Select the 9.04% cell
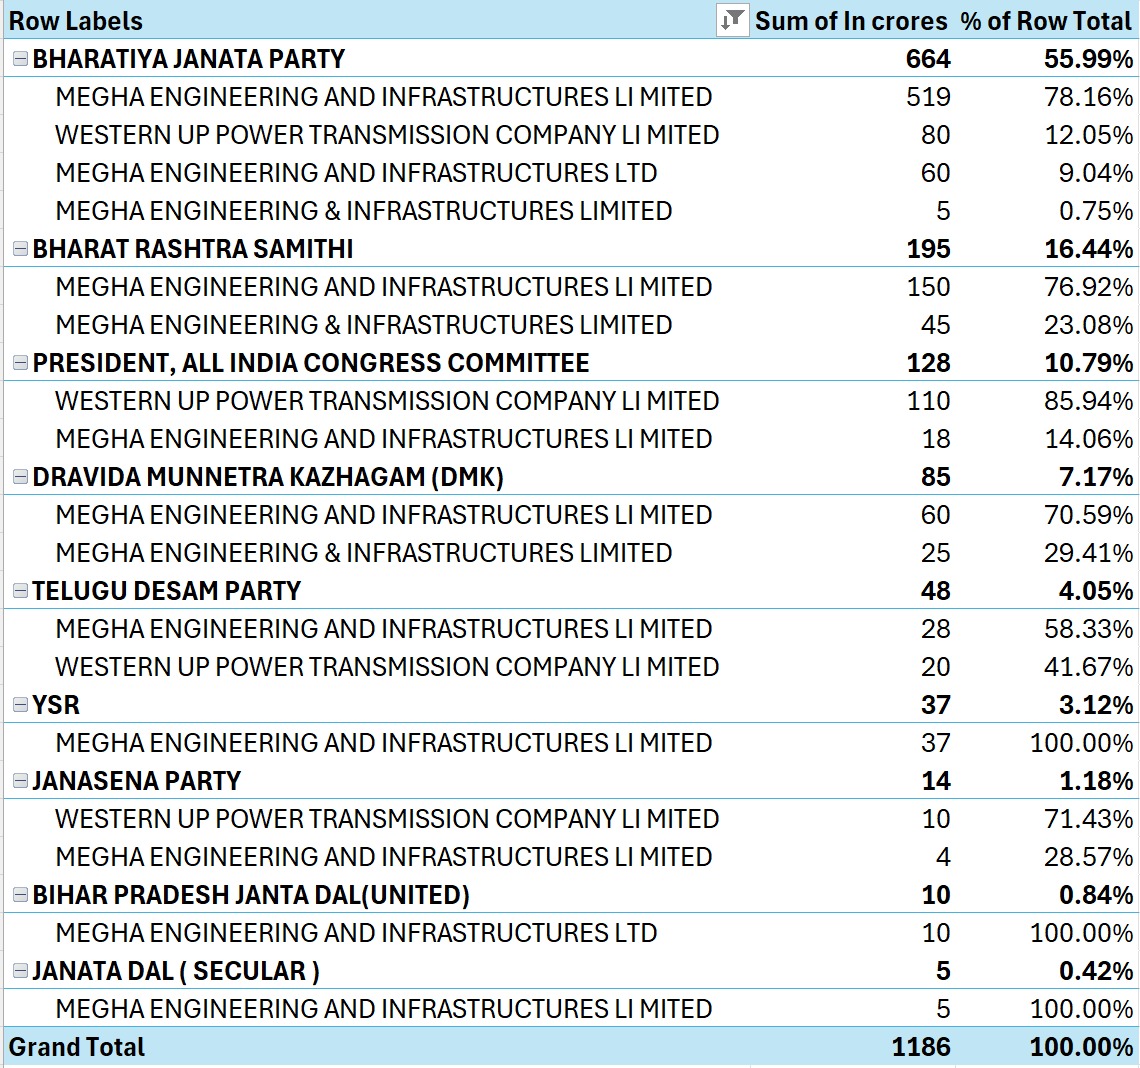Image resolution: width=1140 pixels, height=1068 pixels. pyautogui.click(x=1096, y=173)
